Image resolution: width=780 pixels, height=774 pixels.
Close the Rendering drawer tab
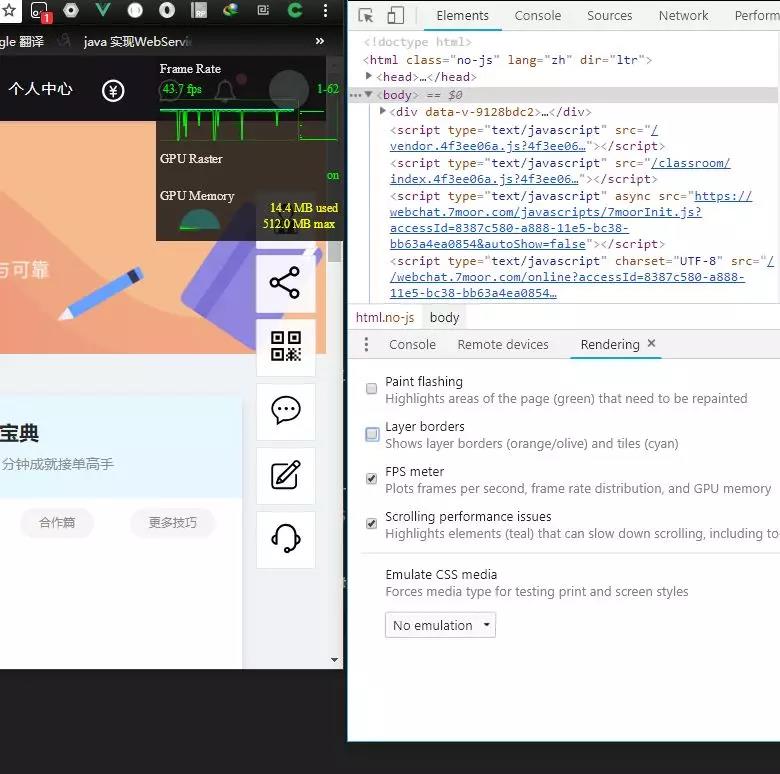[651, 343]
